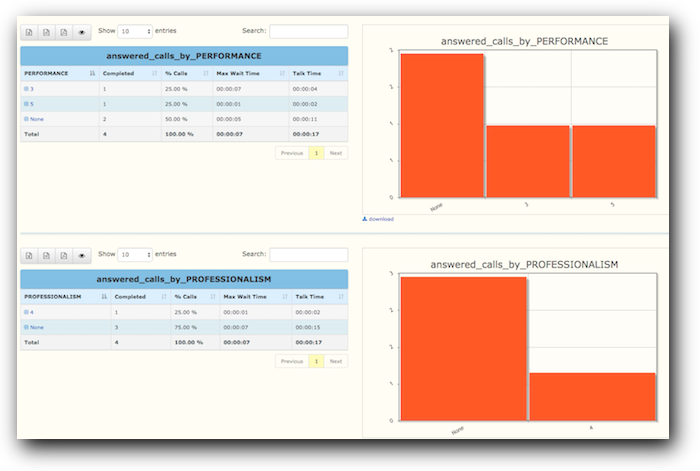This screenshot has height=471, width=700.
Task: Sort PROFESSIONALISM table by Max Wait Time
Action: pos(255,296)
